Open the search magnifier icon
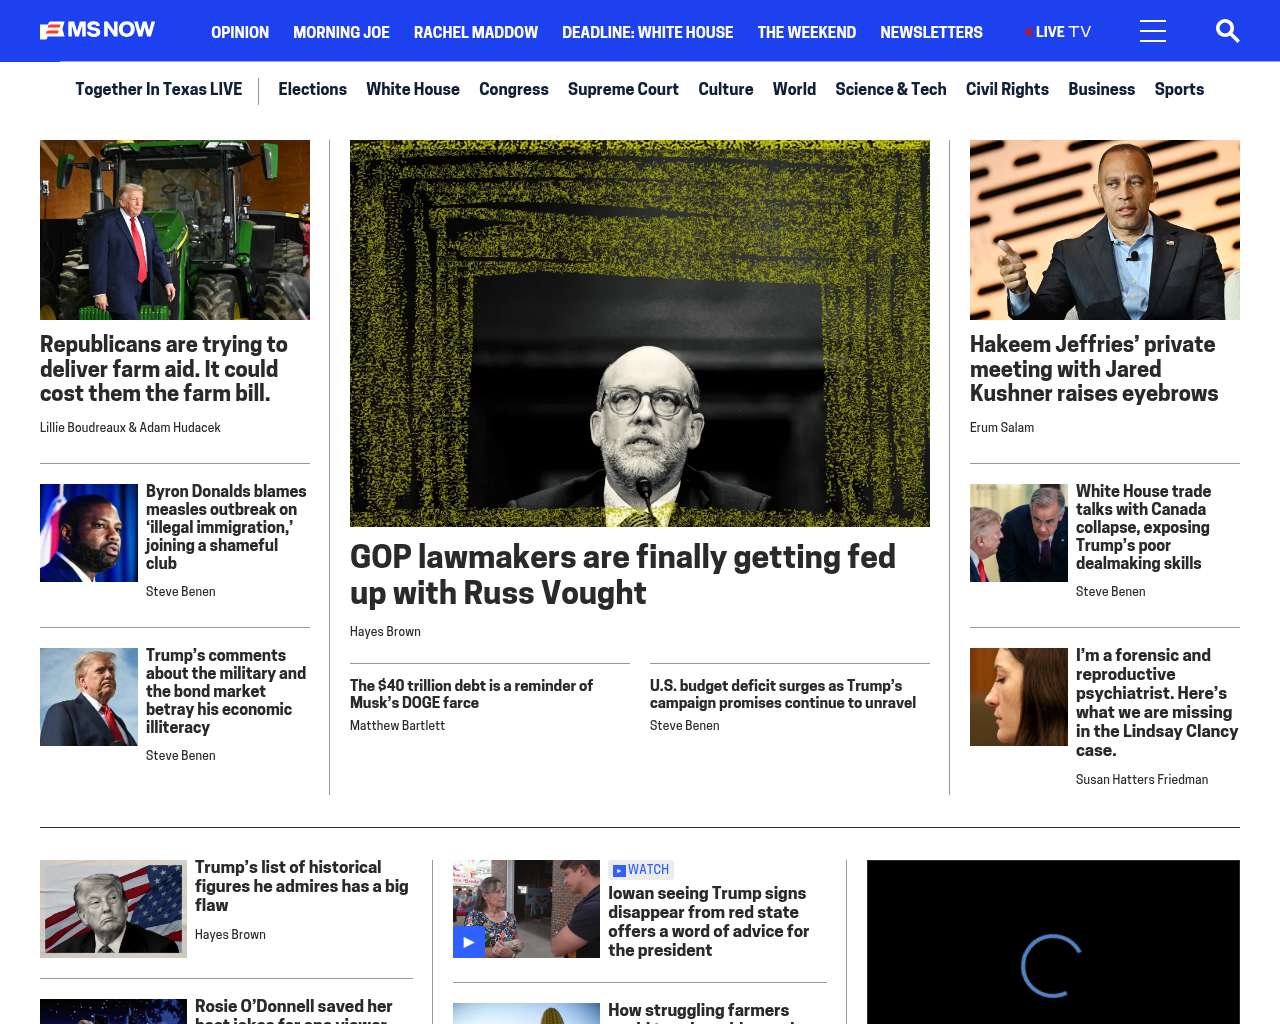Screen dimensions: 1280x1024 pos(1227,31)
